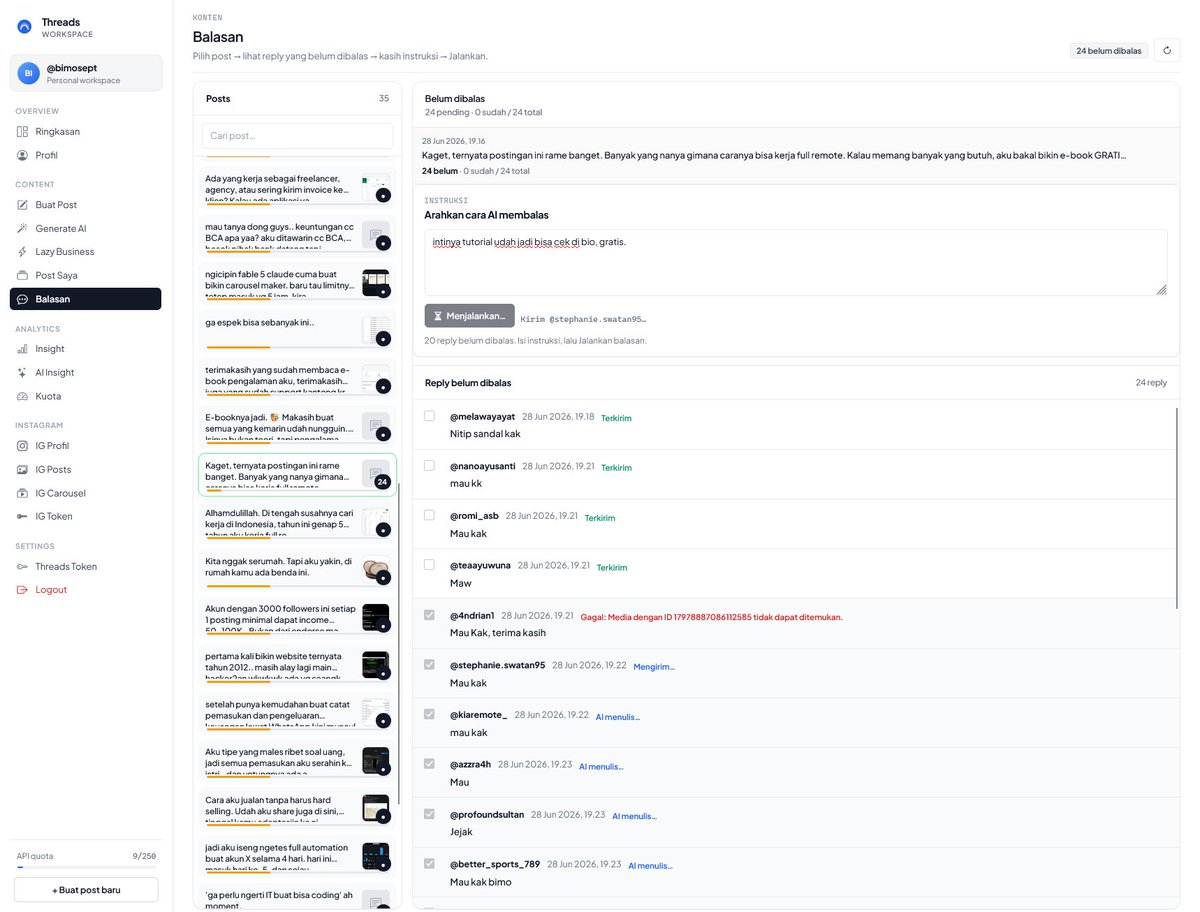This screenshot has height=912, width=1200.
Task: Click the Balasan chat bubble icon
Action: pyautogui.click(x=22, y=299)
